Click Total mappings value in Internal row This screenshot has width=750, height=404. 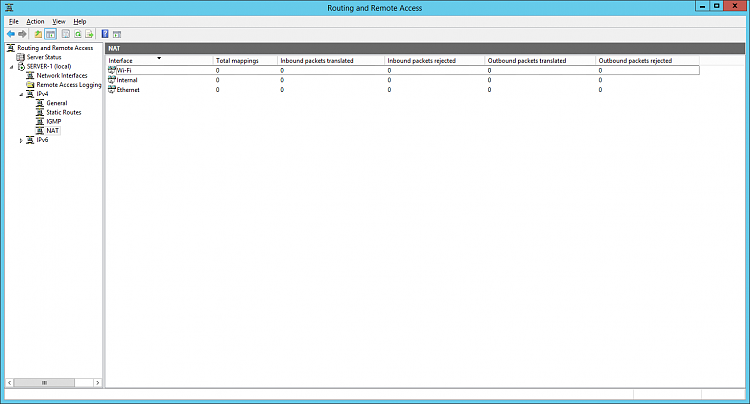(x=218, y=80)
